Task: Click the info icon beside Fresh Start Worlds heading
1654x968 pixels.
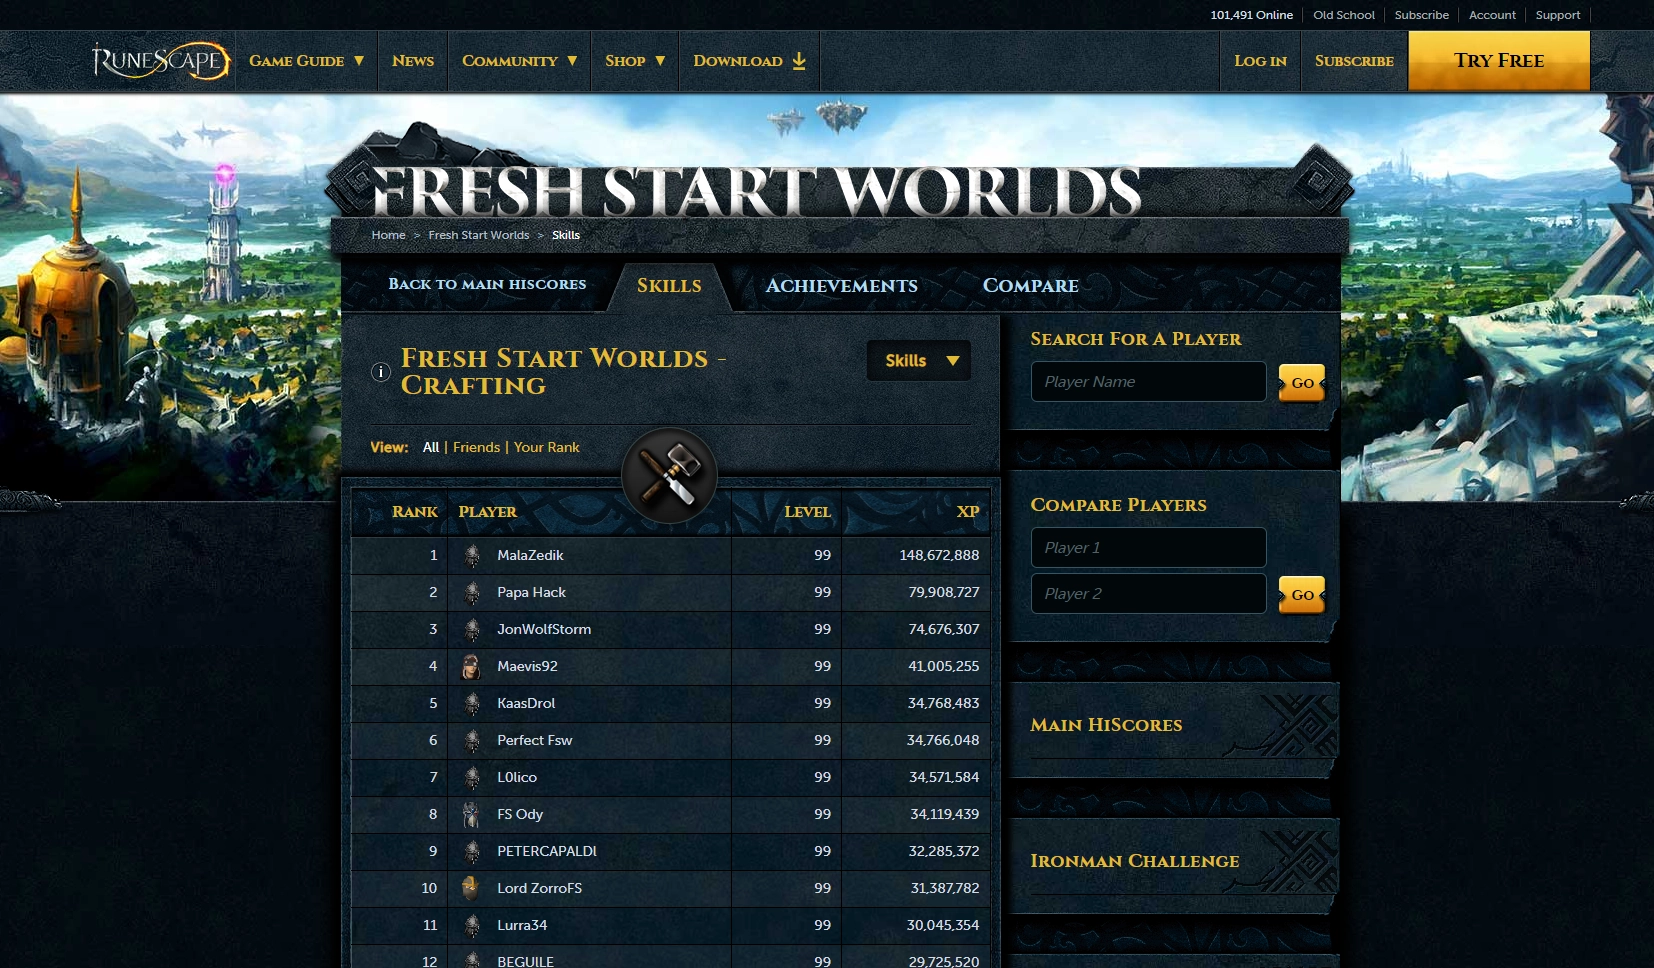Action: 381,372
